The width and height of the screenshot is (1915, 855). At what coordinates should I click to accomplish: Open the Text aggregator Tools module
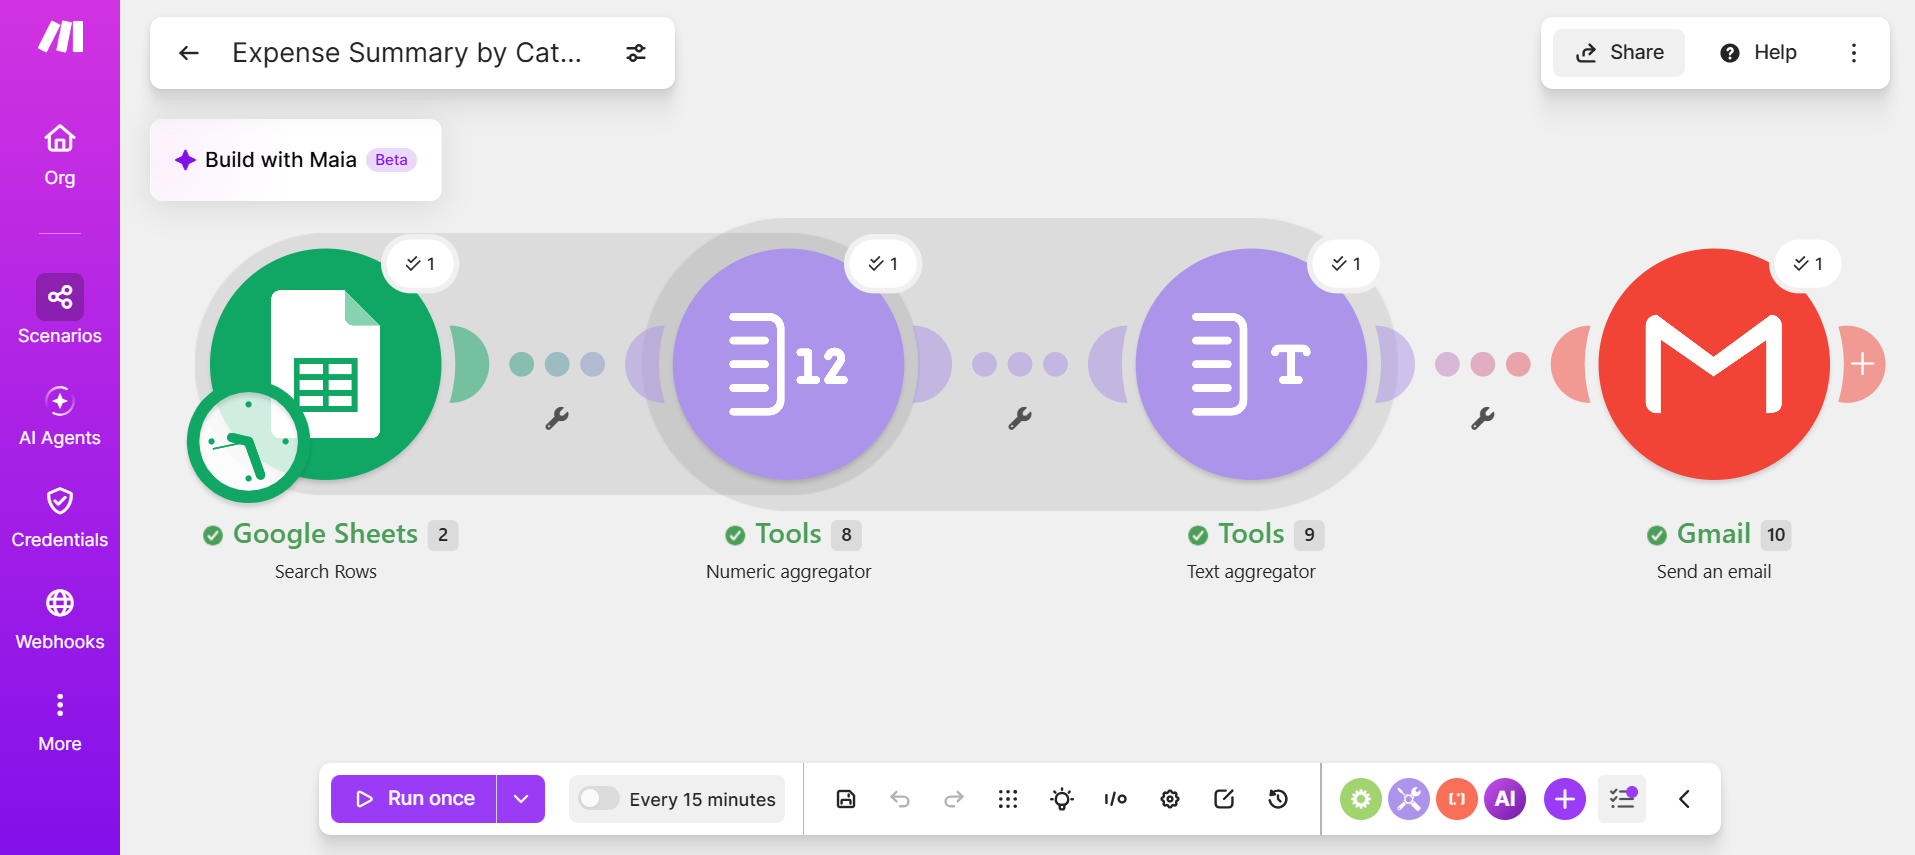(1251, 364)
